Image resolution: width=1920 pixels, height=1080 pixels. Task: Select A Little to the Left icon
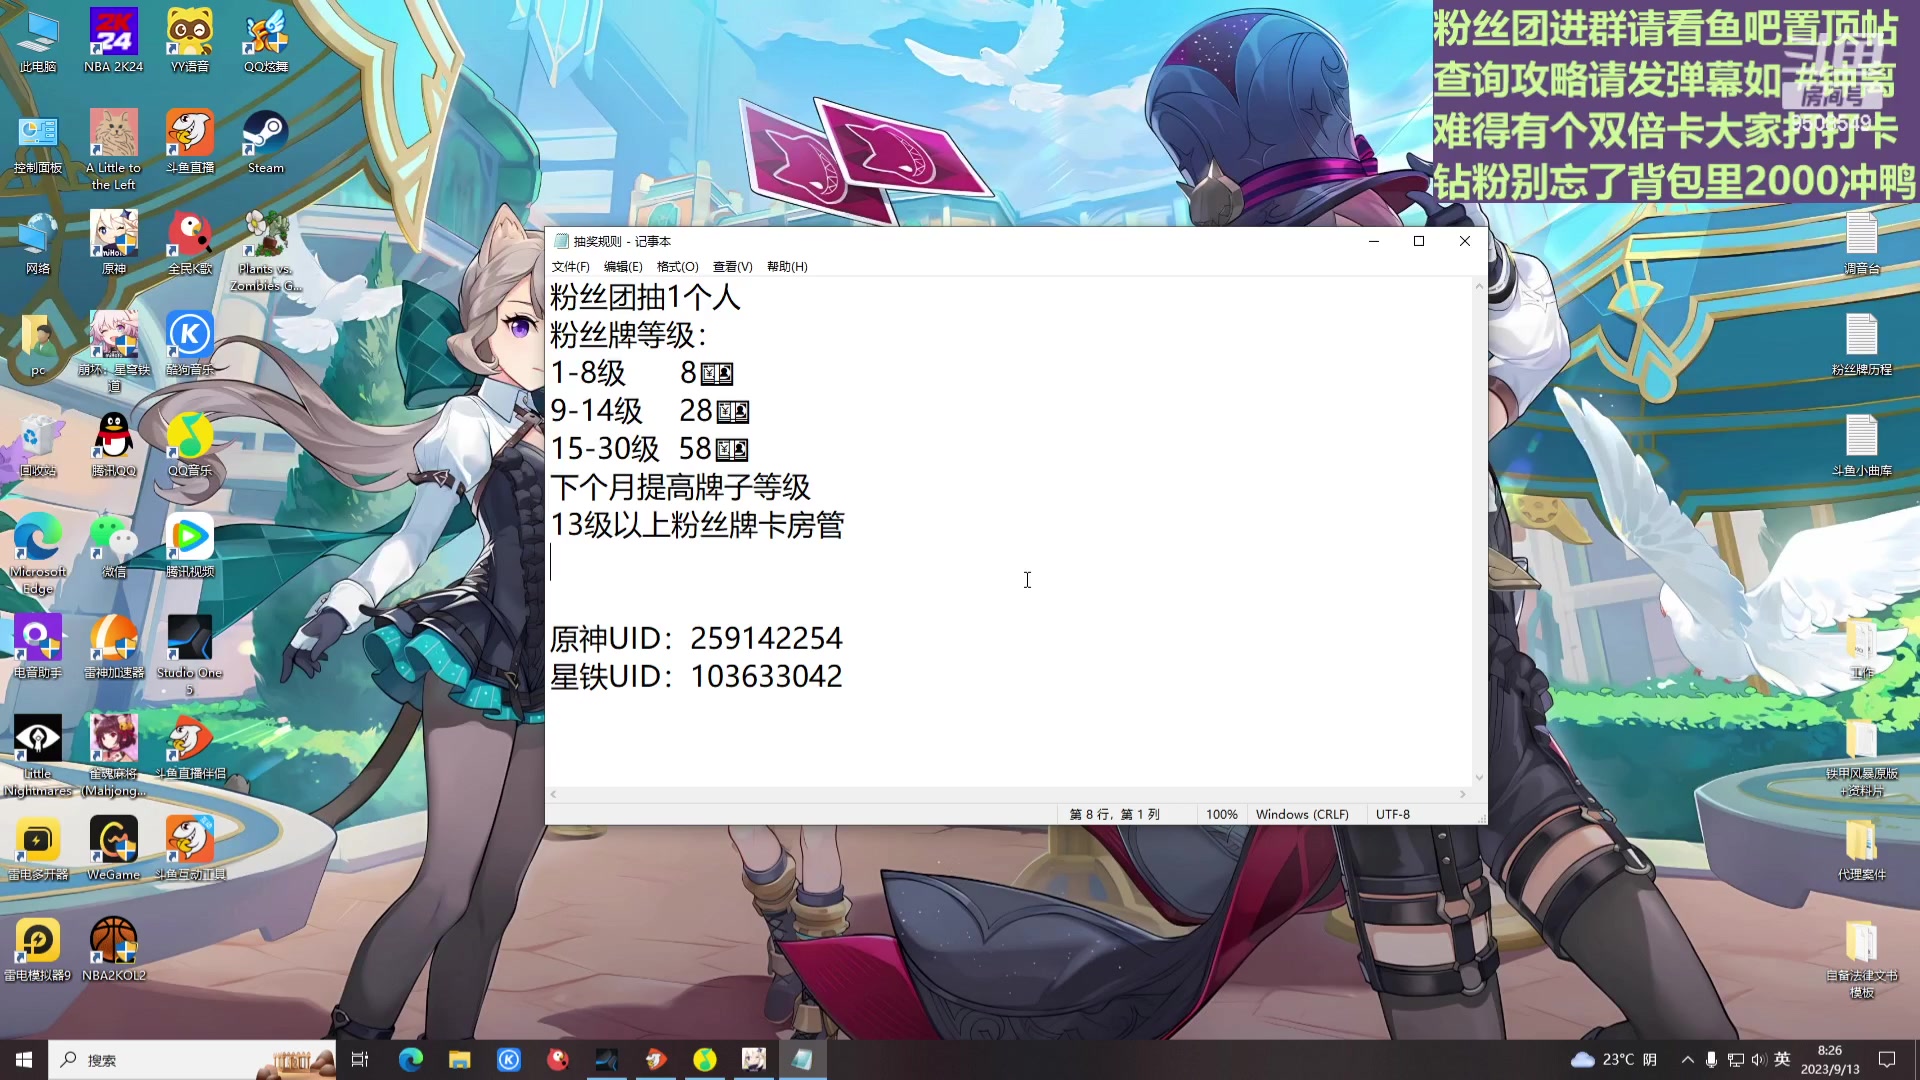[114, 150]
